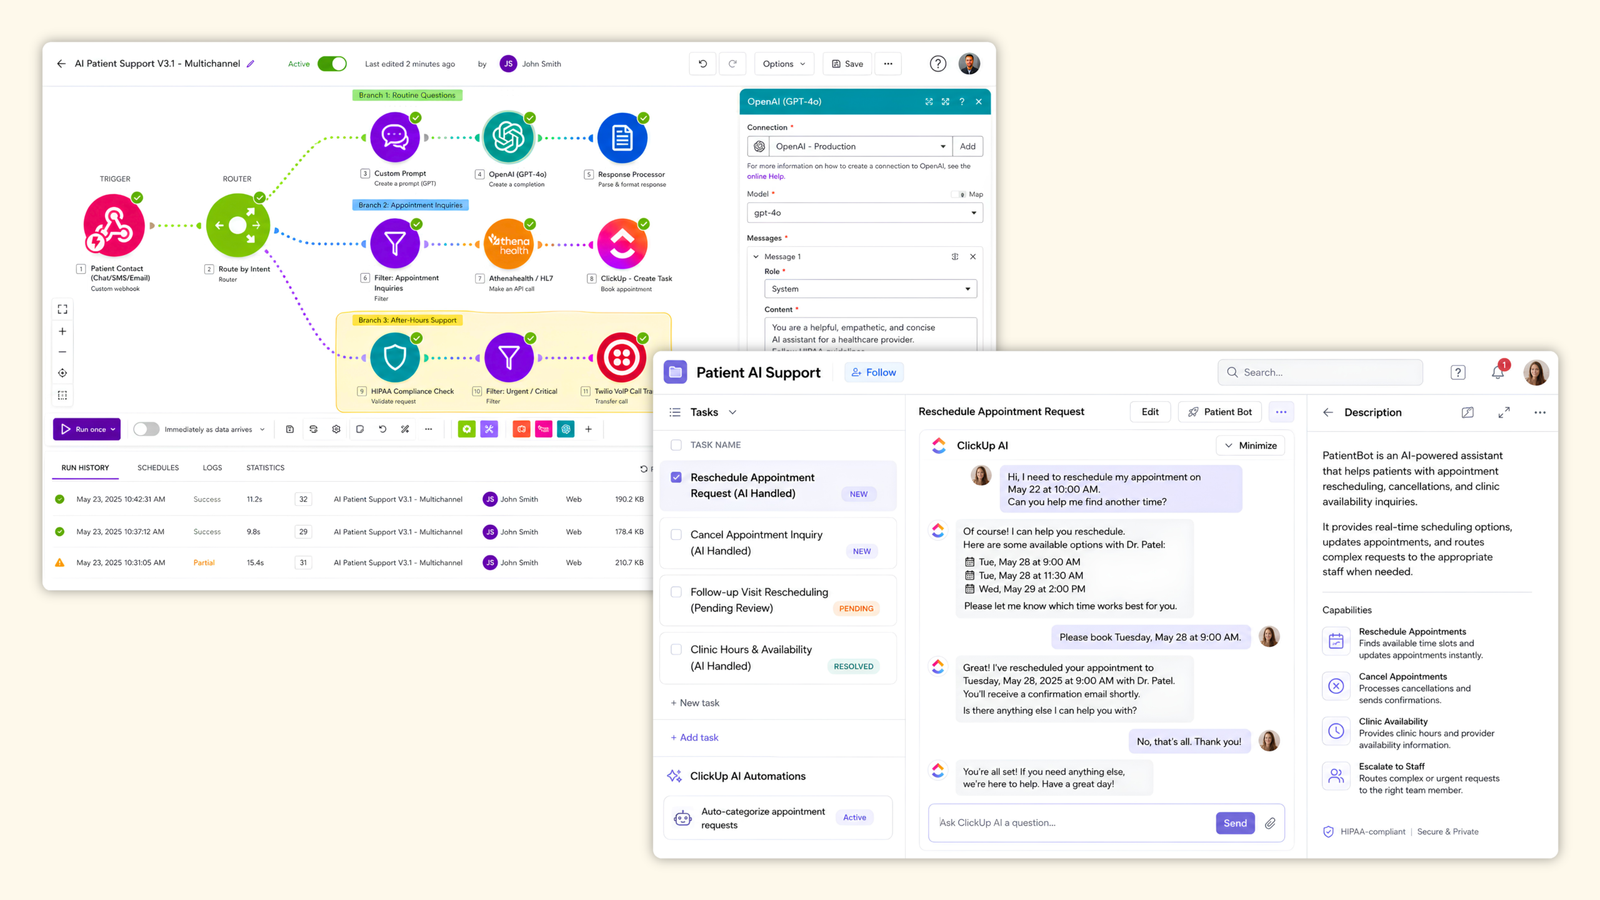Attach a file with the paperclip icon

tap(1270, 823)
